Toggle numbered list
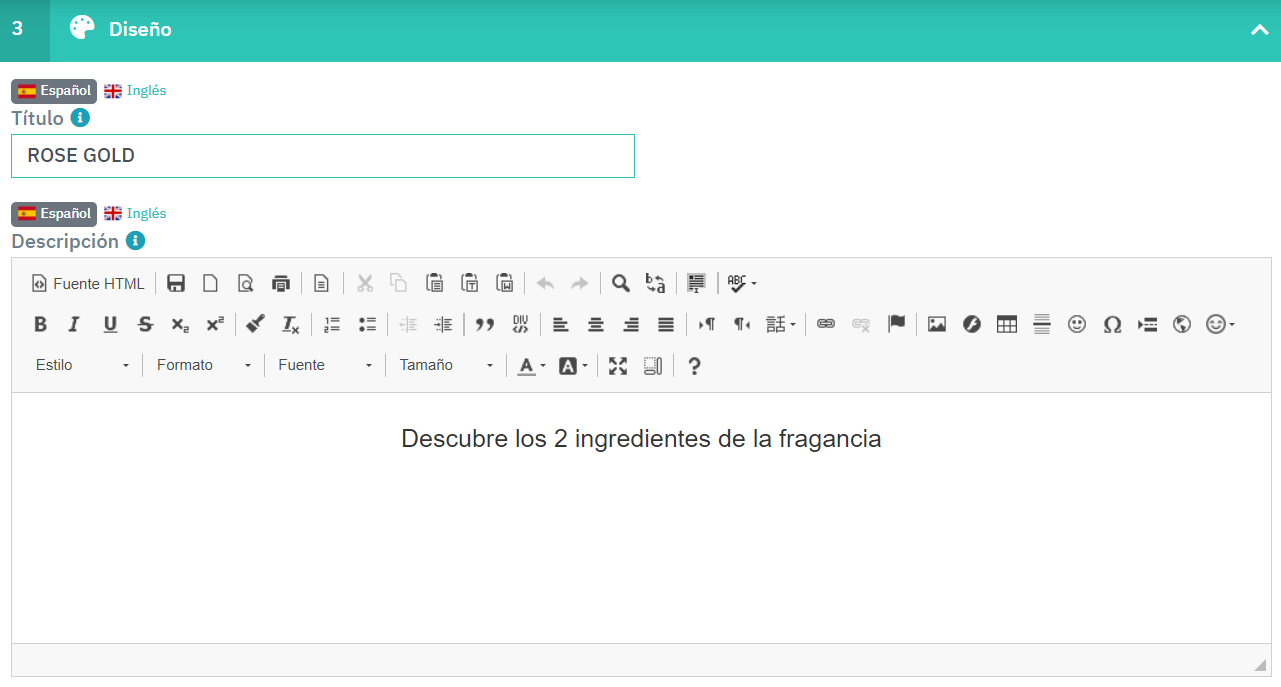1281x687 pixels. (332, 324)
